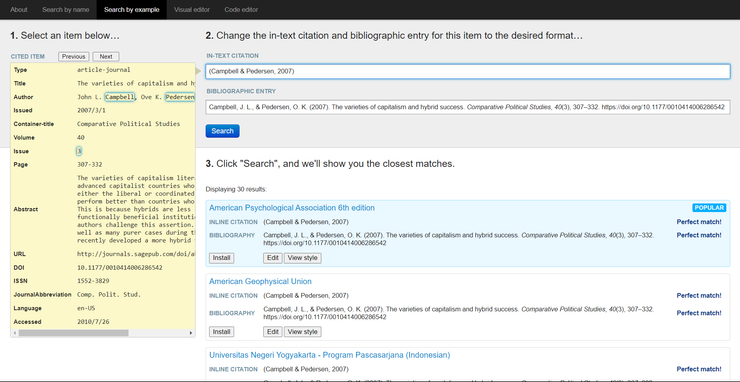Open the Visual editor tab
Image resolution: width=740 pixels, height=382 pixels.
192,9
